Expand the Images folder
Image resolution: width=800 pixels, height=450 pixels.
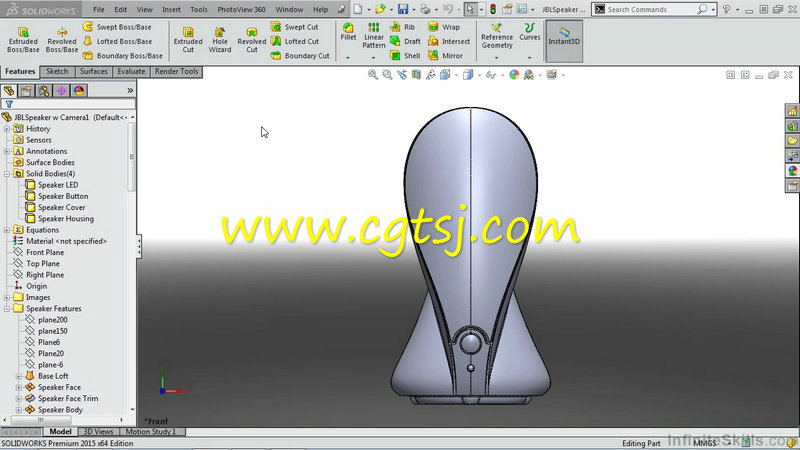coord(7,297)
